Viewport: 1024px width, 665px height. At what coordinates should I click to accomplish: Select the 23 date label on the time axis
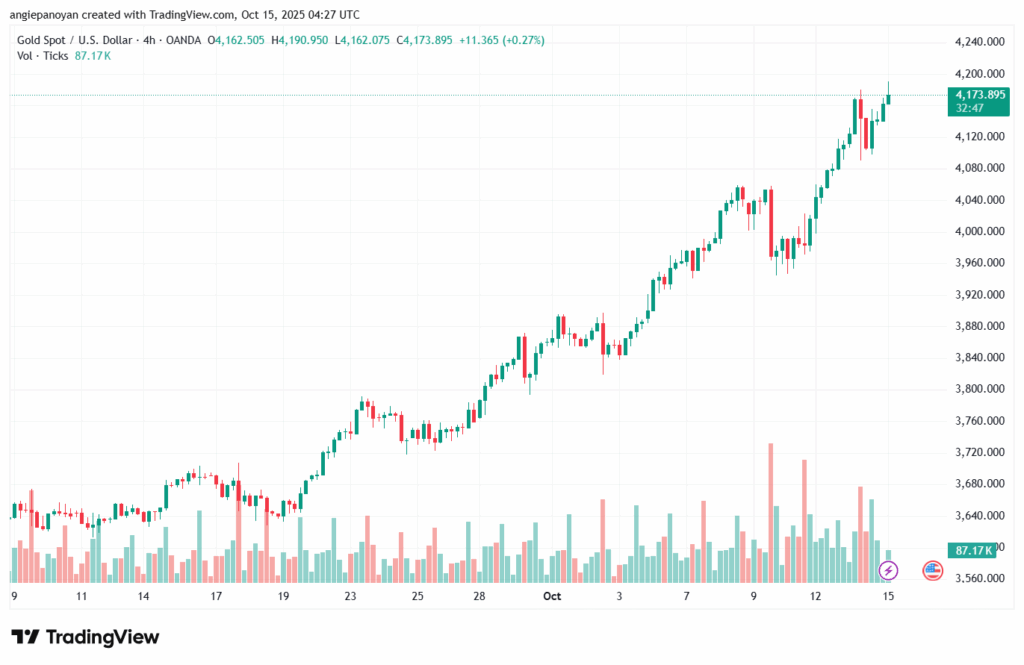pos(351,596)
